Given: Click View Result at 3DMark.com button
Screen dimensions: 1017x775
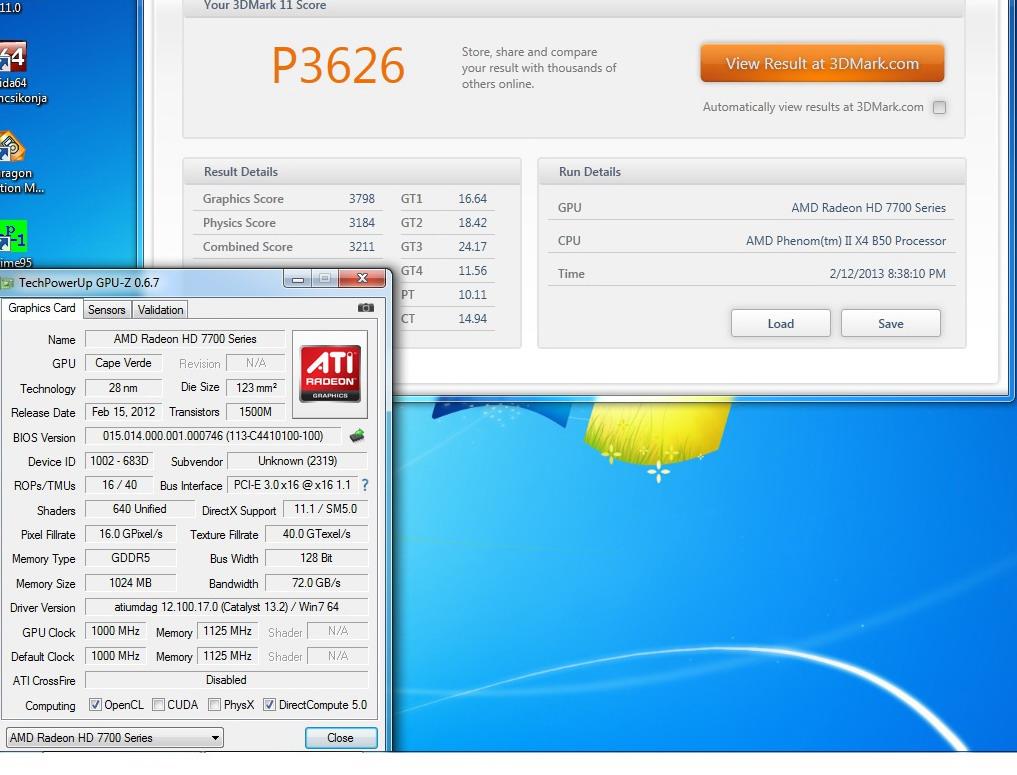Looking at the screenshot, I should pyautogui.click(x=822, y=64).
